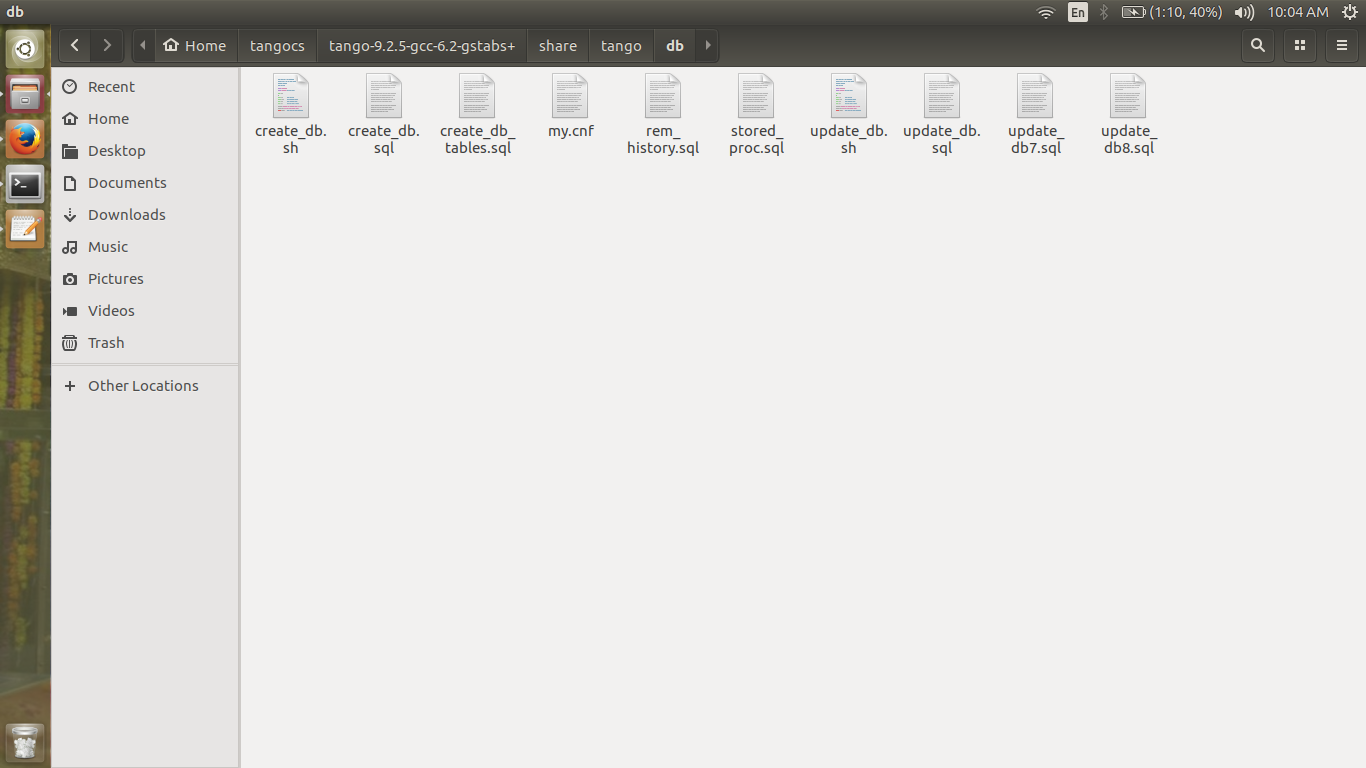This screenshot has width=1366, height=768.
Task: Go back with the left arrow button
Action: pyautogui.click(x=75, y=45)
